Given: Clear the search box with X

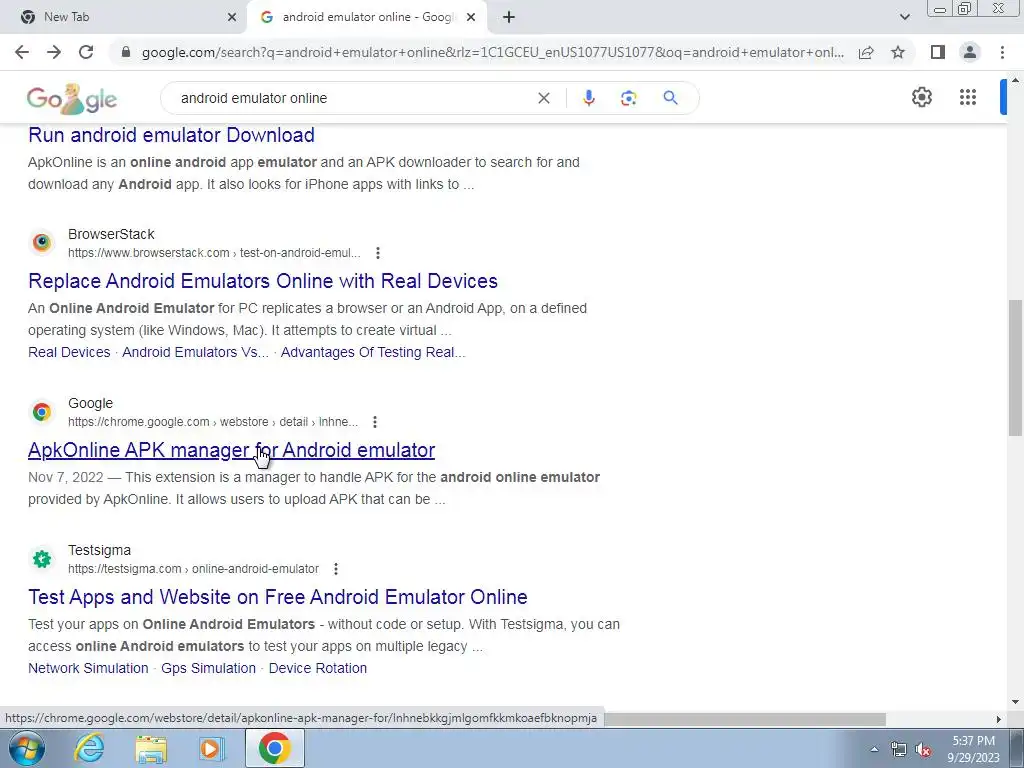Looking at the screenshot, I should [543, 98].
